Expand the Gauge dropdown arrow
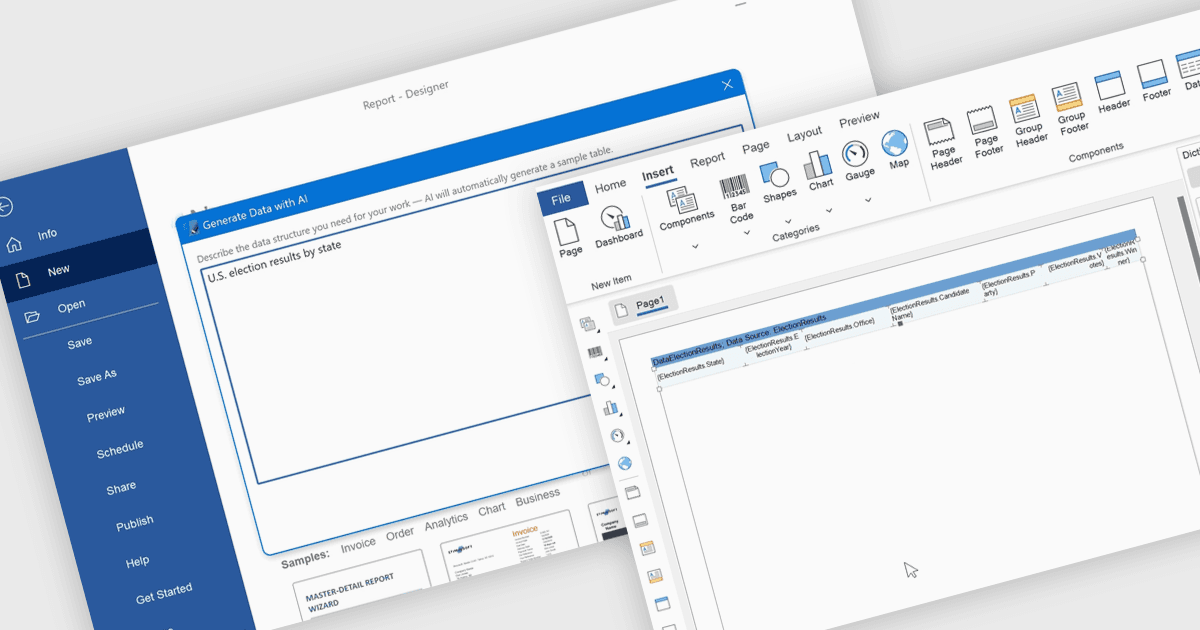1200x630 pixels. pos(868,199)
